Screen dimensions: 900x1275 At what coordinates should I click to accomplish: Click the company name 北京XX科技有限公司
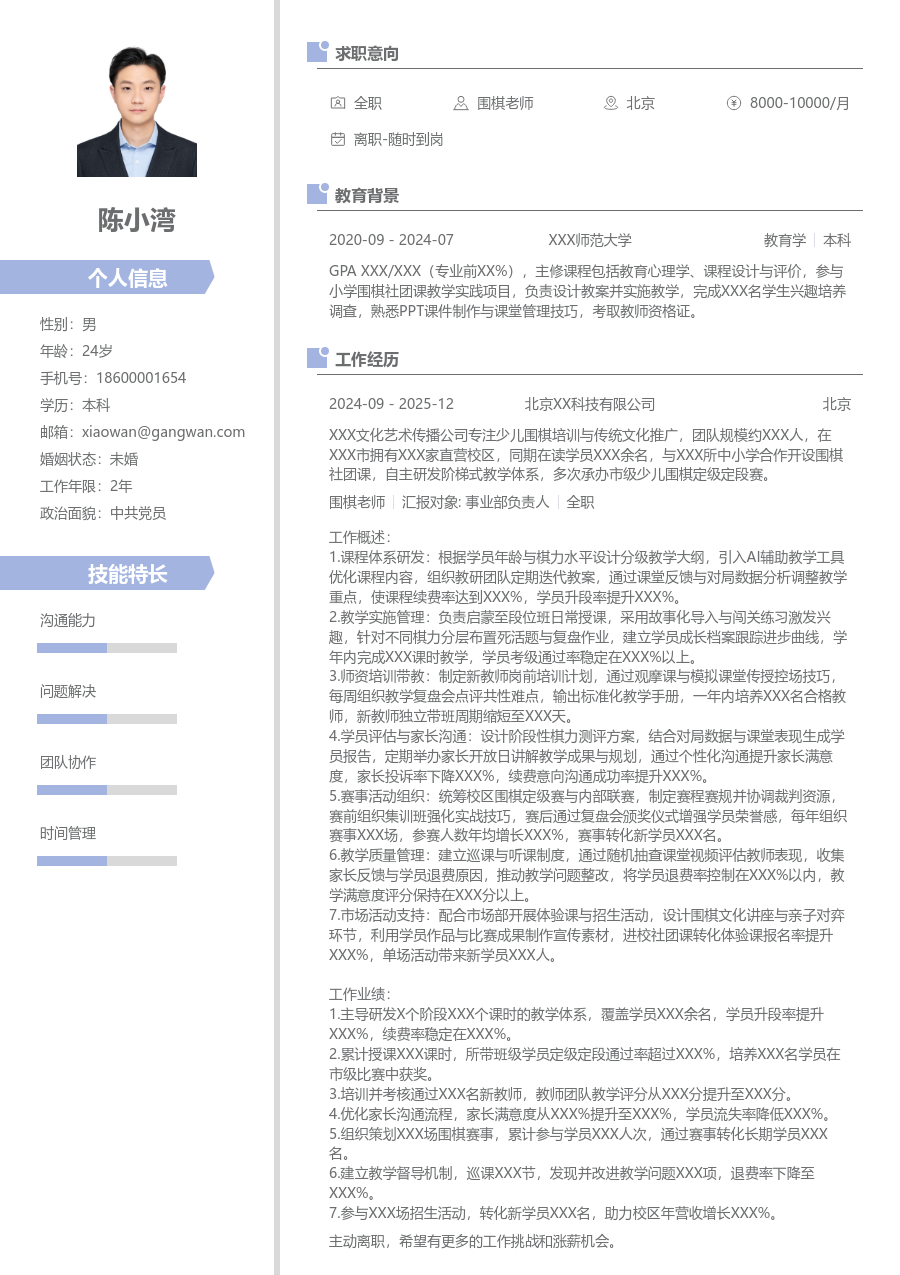coord(589,404)
